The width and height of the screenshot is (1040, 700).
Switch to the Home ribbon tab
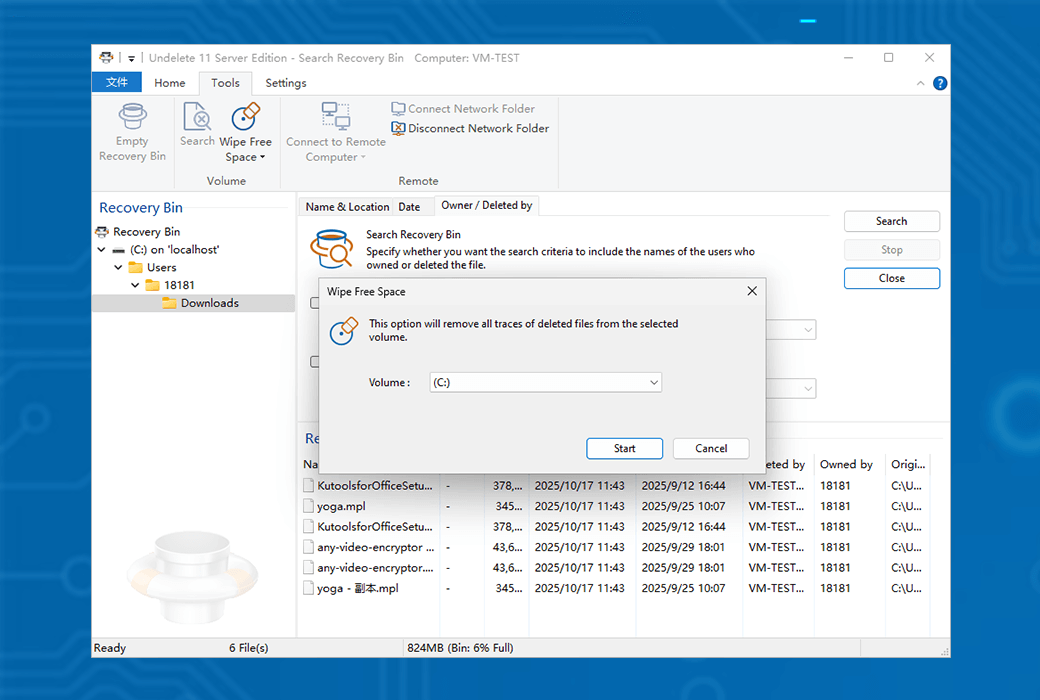169,83
